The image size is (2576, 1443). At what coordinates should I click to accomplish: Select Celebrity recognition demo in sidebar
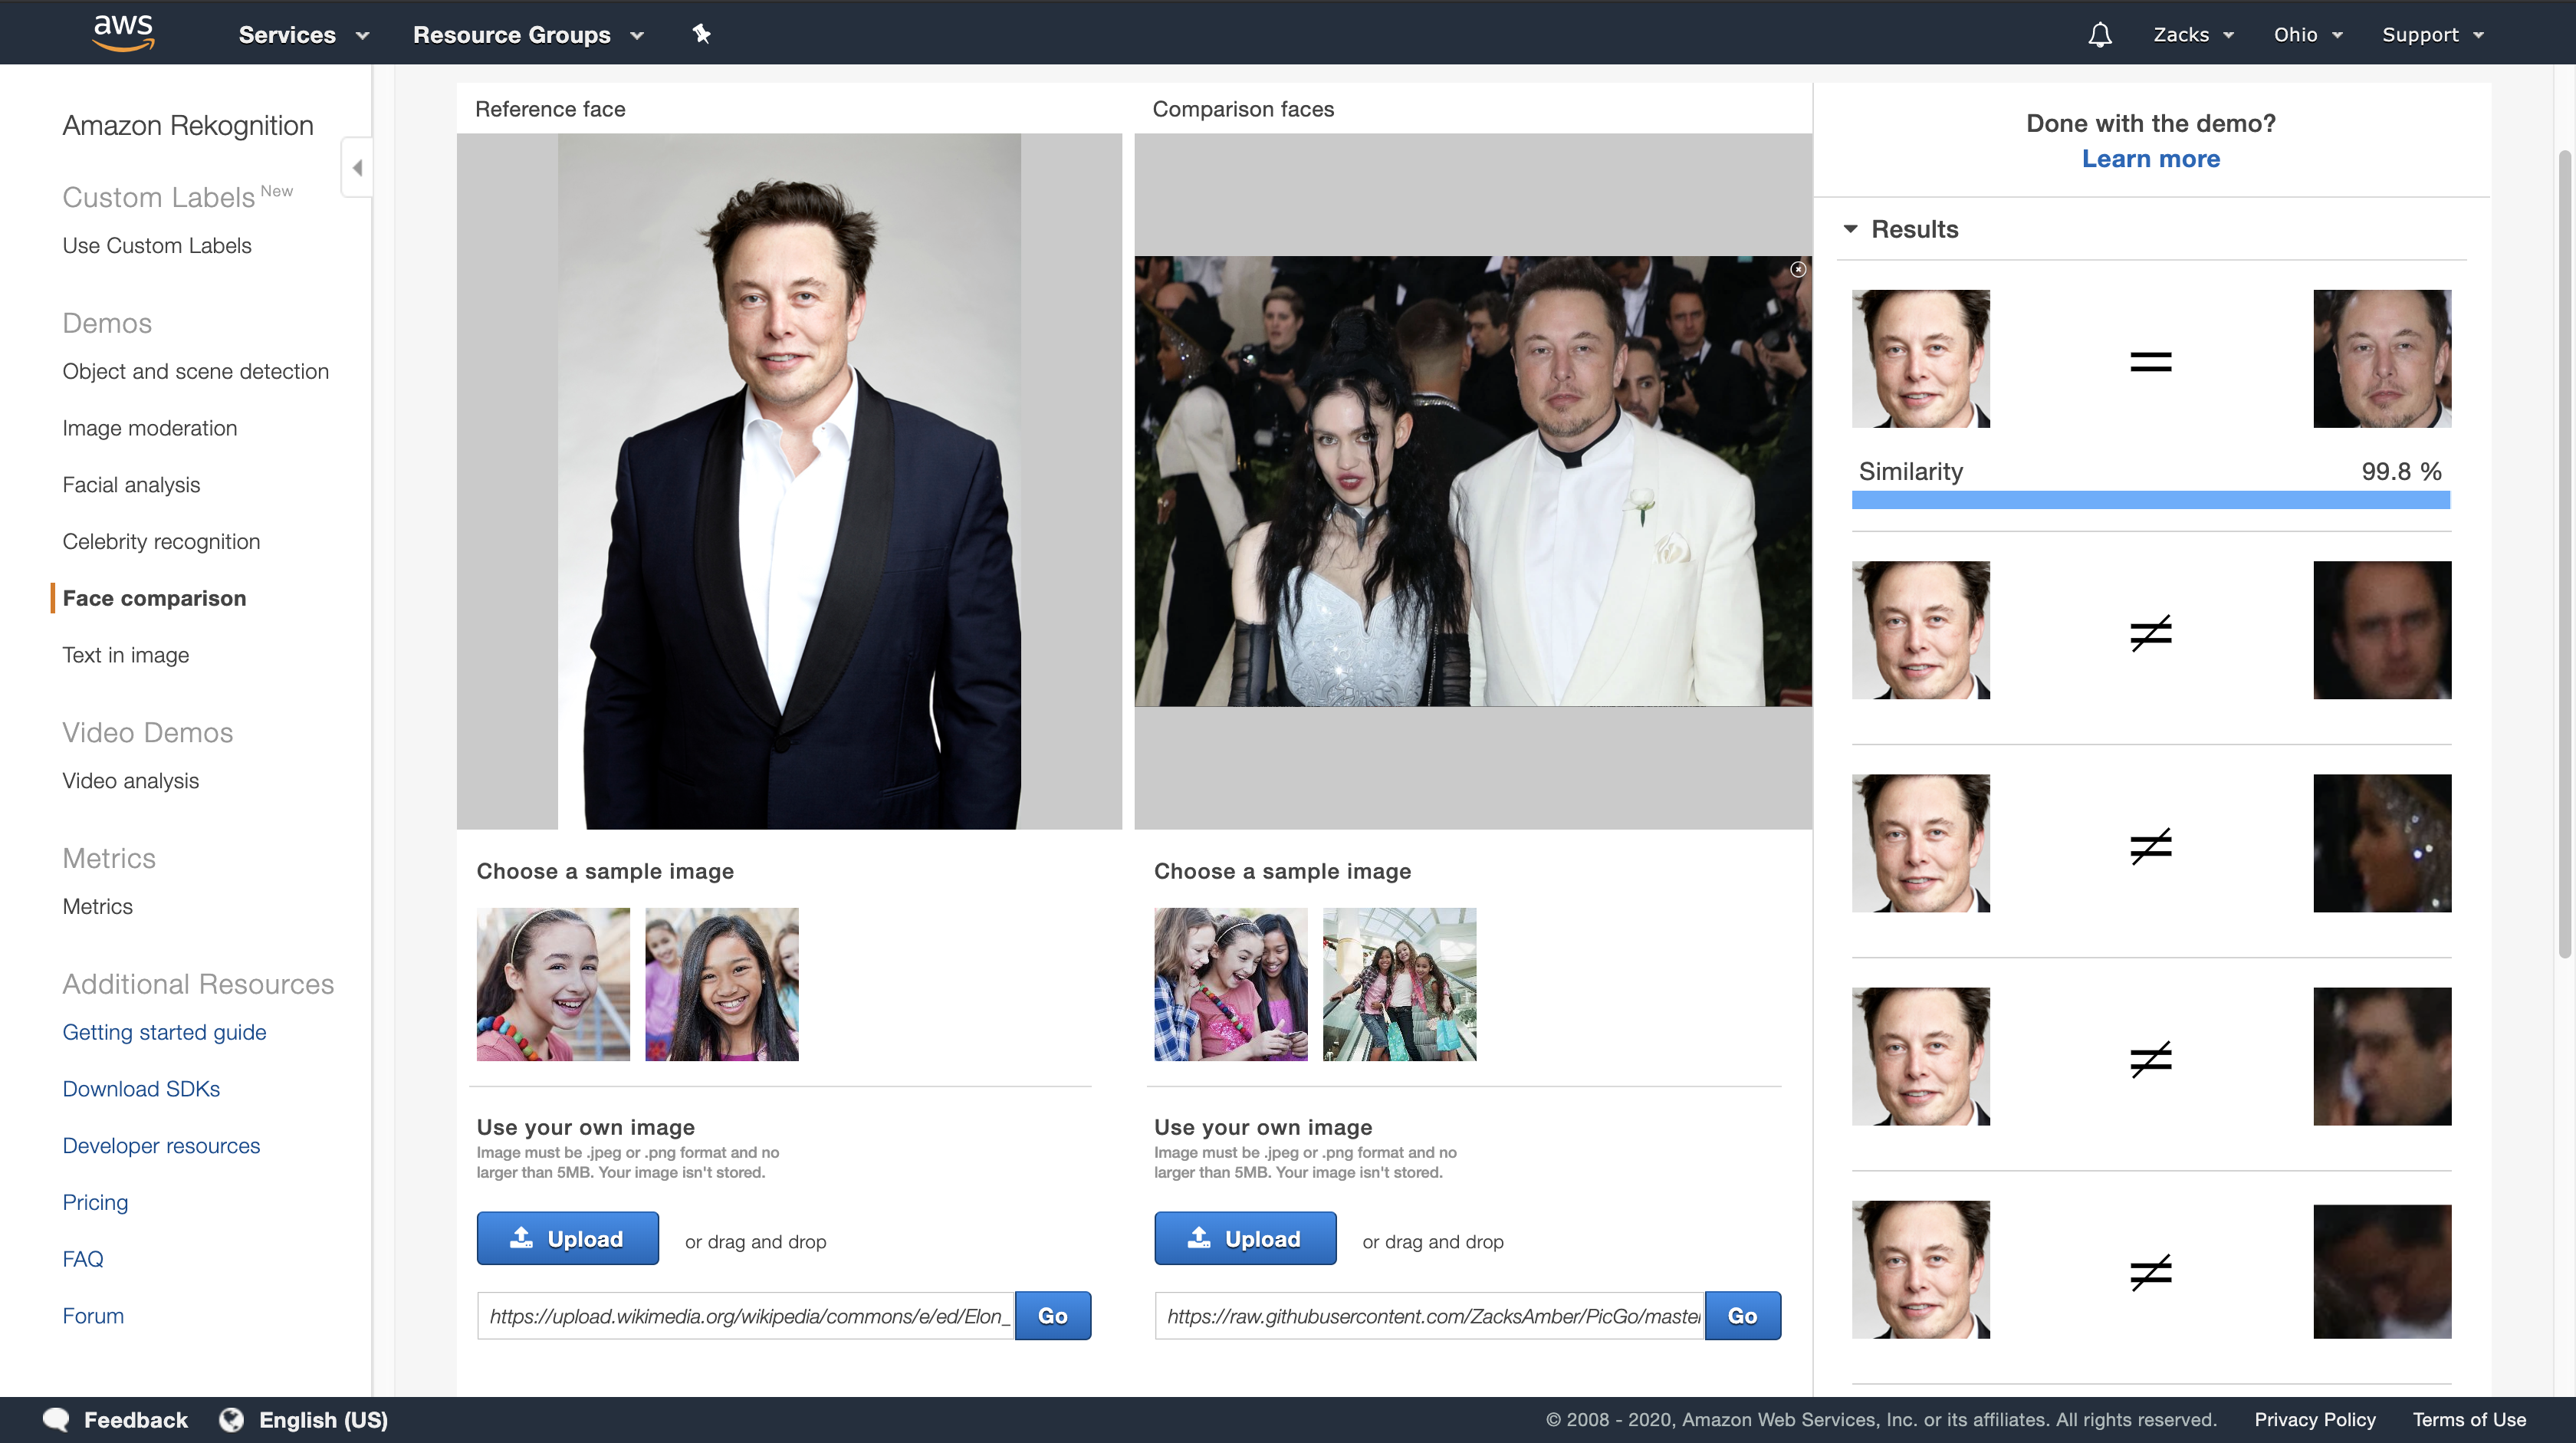[x=161, y=541]
